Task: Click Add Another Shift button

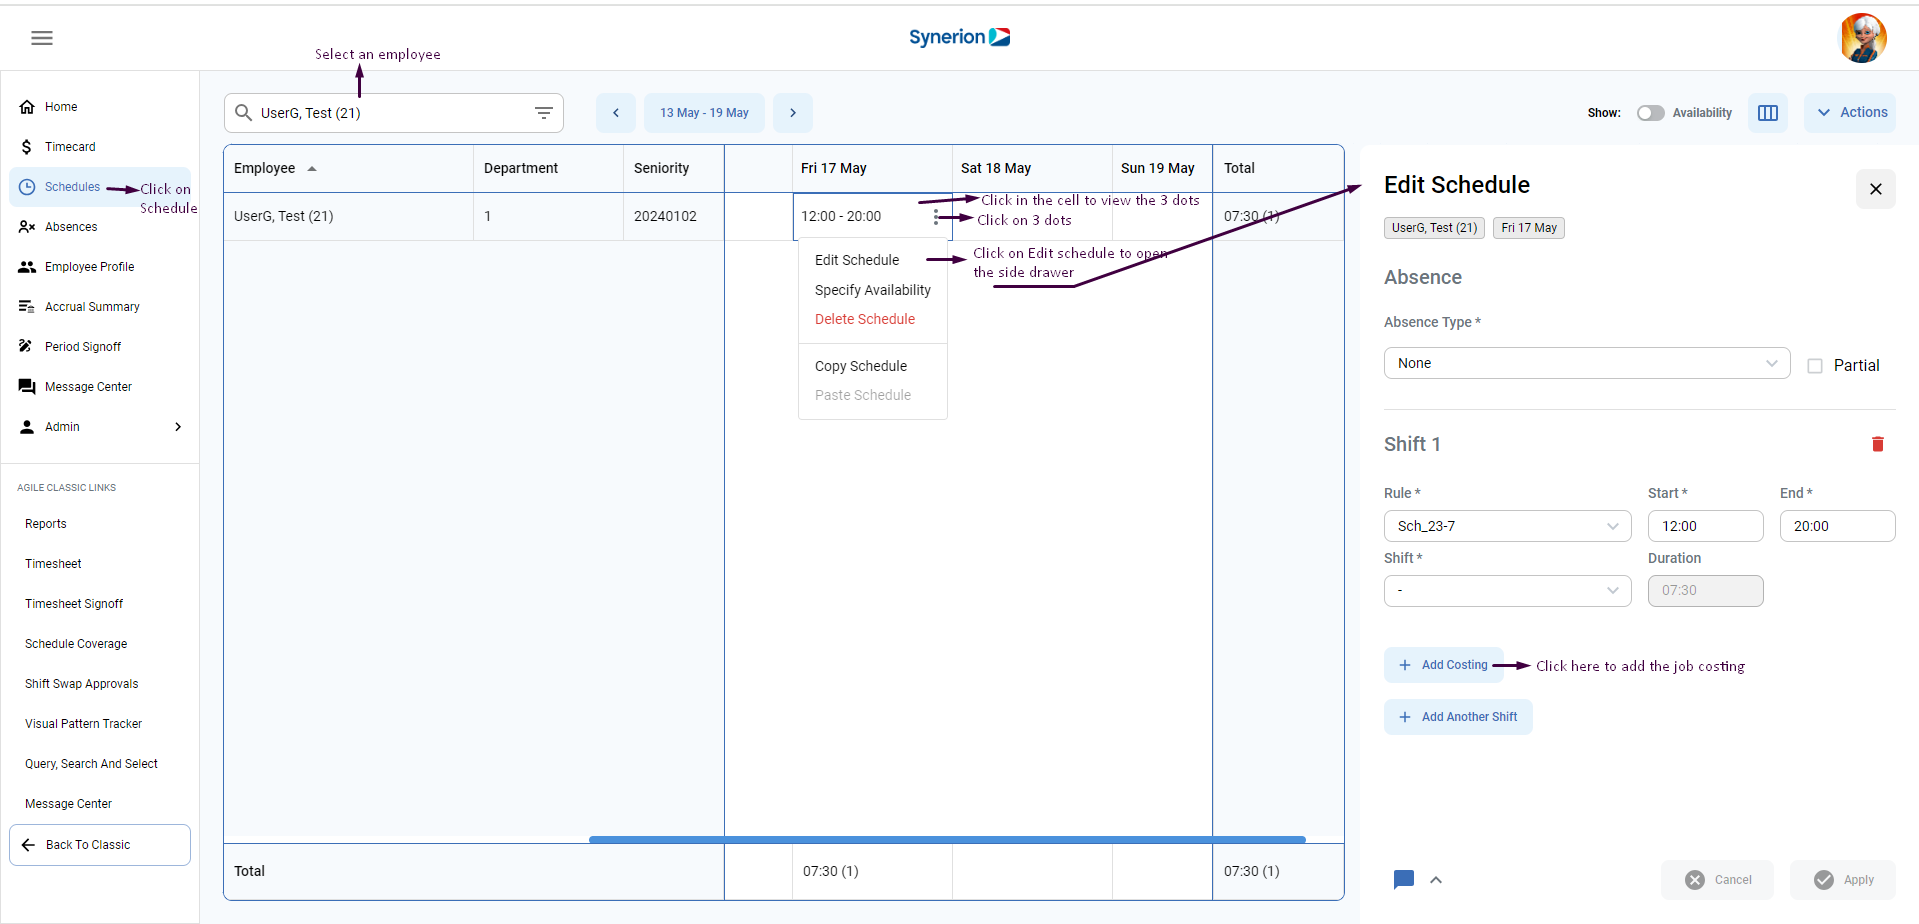Action: 1458,717
